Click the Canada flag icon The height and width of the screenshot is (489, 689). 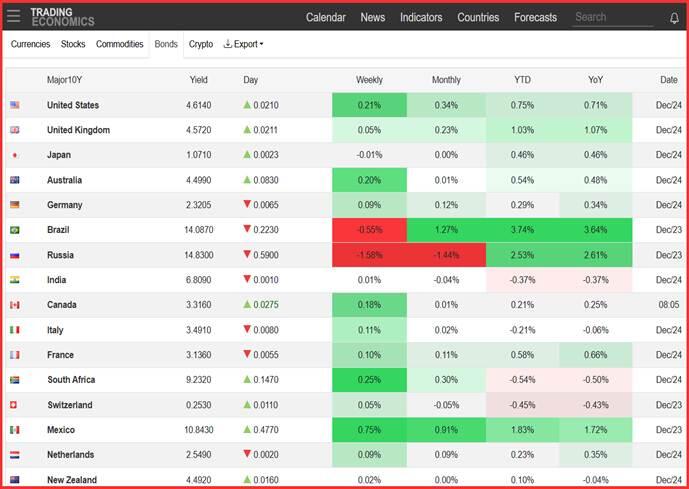15,305
